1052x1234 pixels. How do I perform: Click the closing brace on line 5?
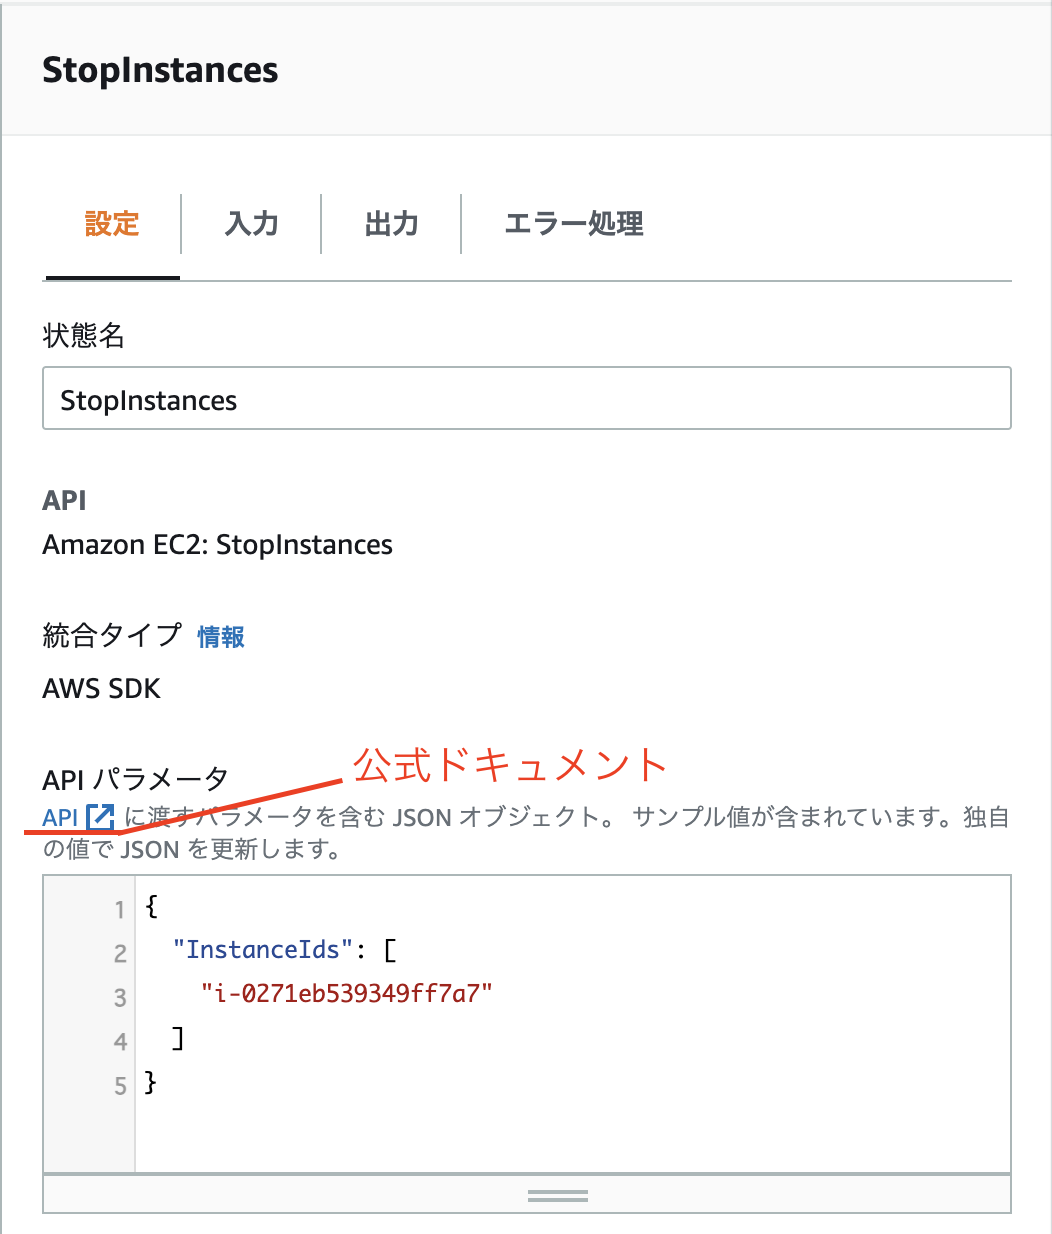(x=151, y=1082)
